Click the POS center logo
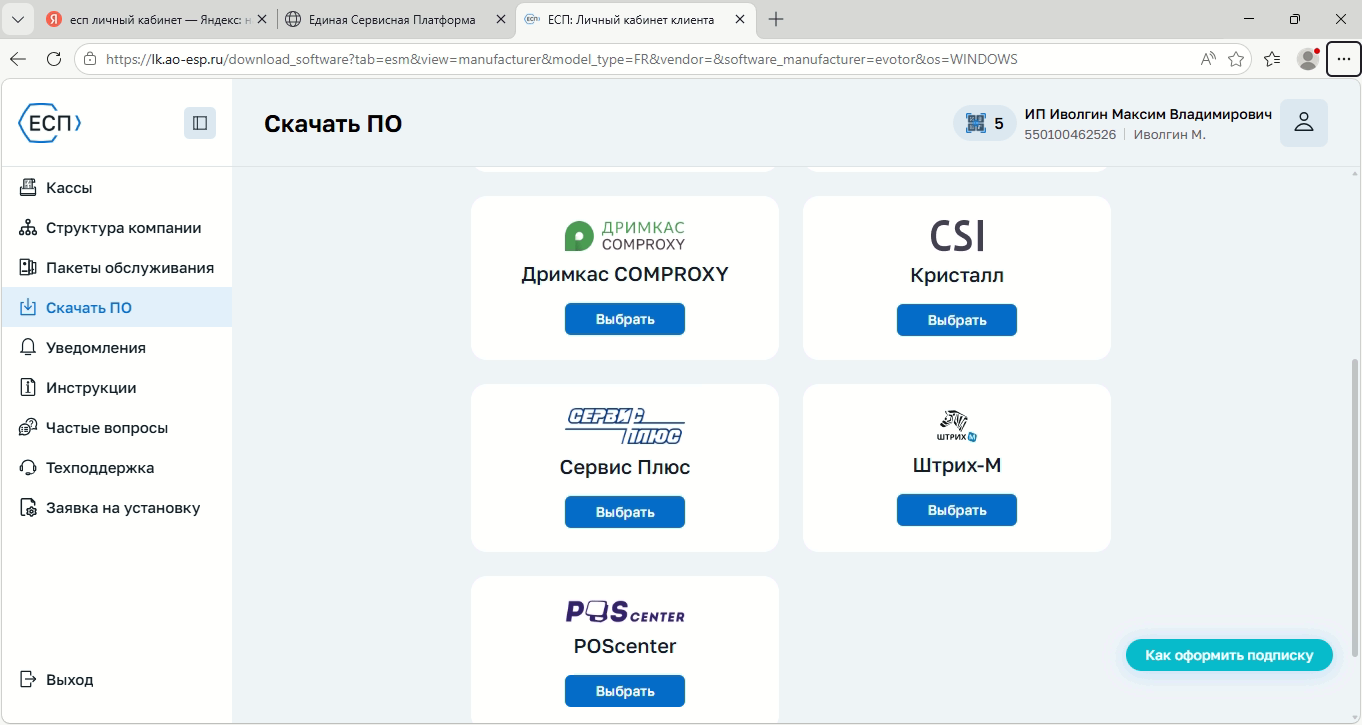Image resolution: width=1362 pixels, height=725 pixels. 625,611
